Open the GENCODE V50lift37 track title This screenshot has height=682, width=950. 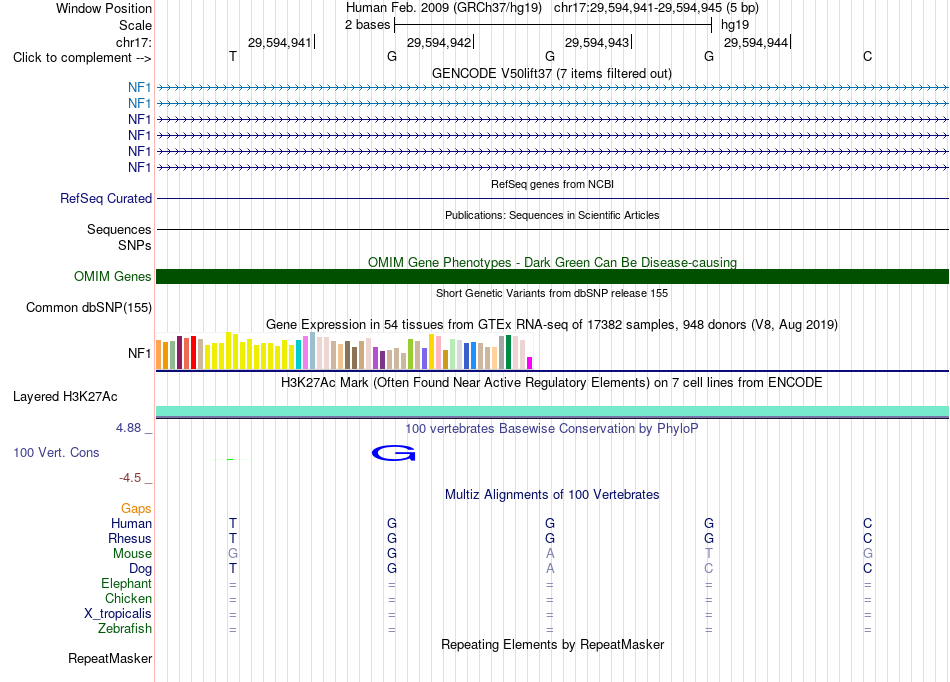[x=552, y=74]
